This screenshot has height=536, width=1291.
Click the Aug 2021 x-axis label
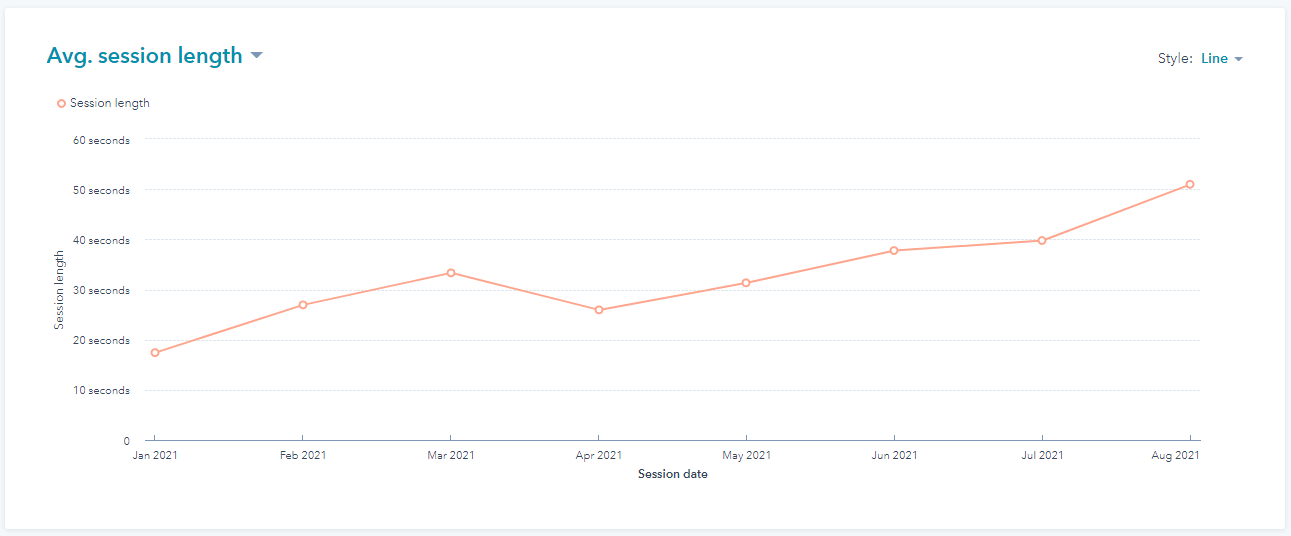tap(1175, 456)
